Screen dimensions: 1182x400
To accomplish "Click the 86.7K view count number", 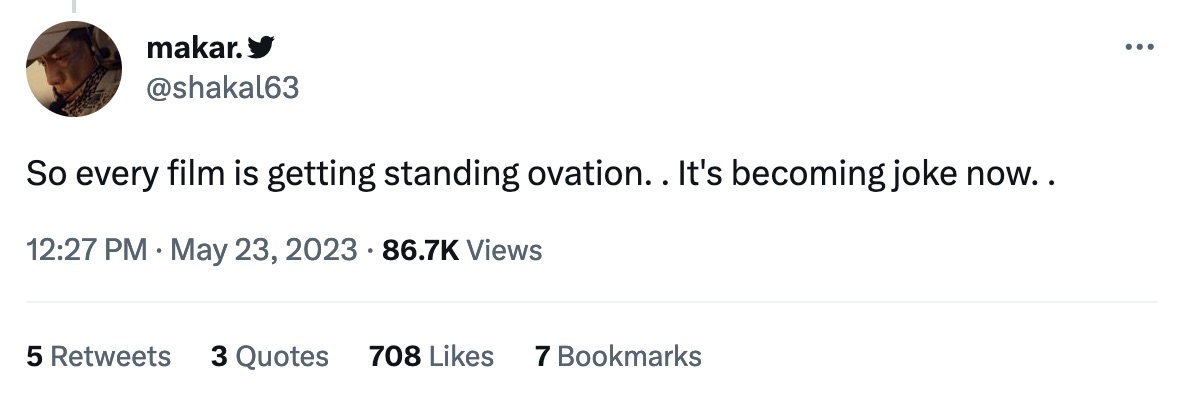I will pyautogui.click(x=420, y=249).
